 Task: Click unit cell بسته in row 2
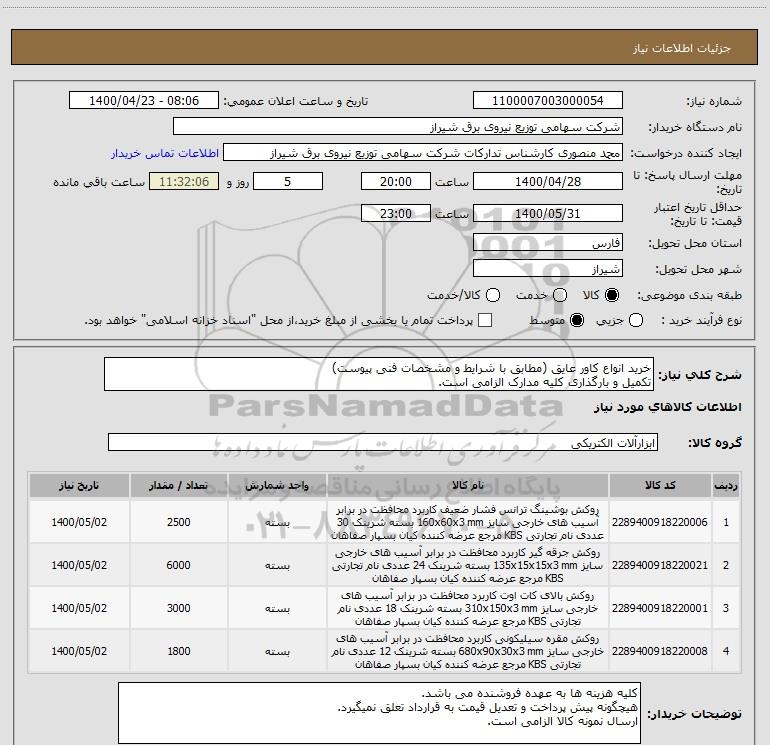pos(277,565)
